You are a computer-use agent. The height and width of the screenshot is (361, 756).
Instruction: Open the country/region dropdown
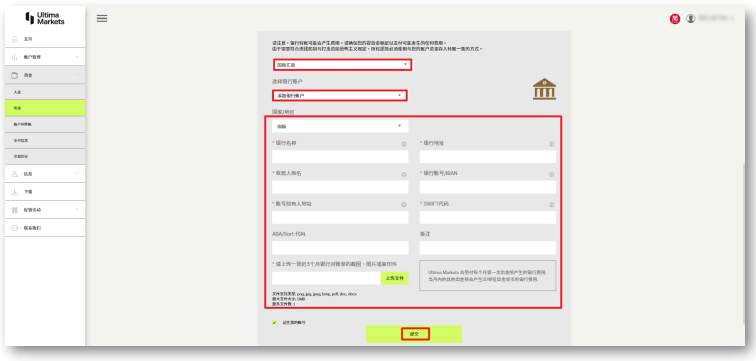[340, 126]
